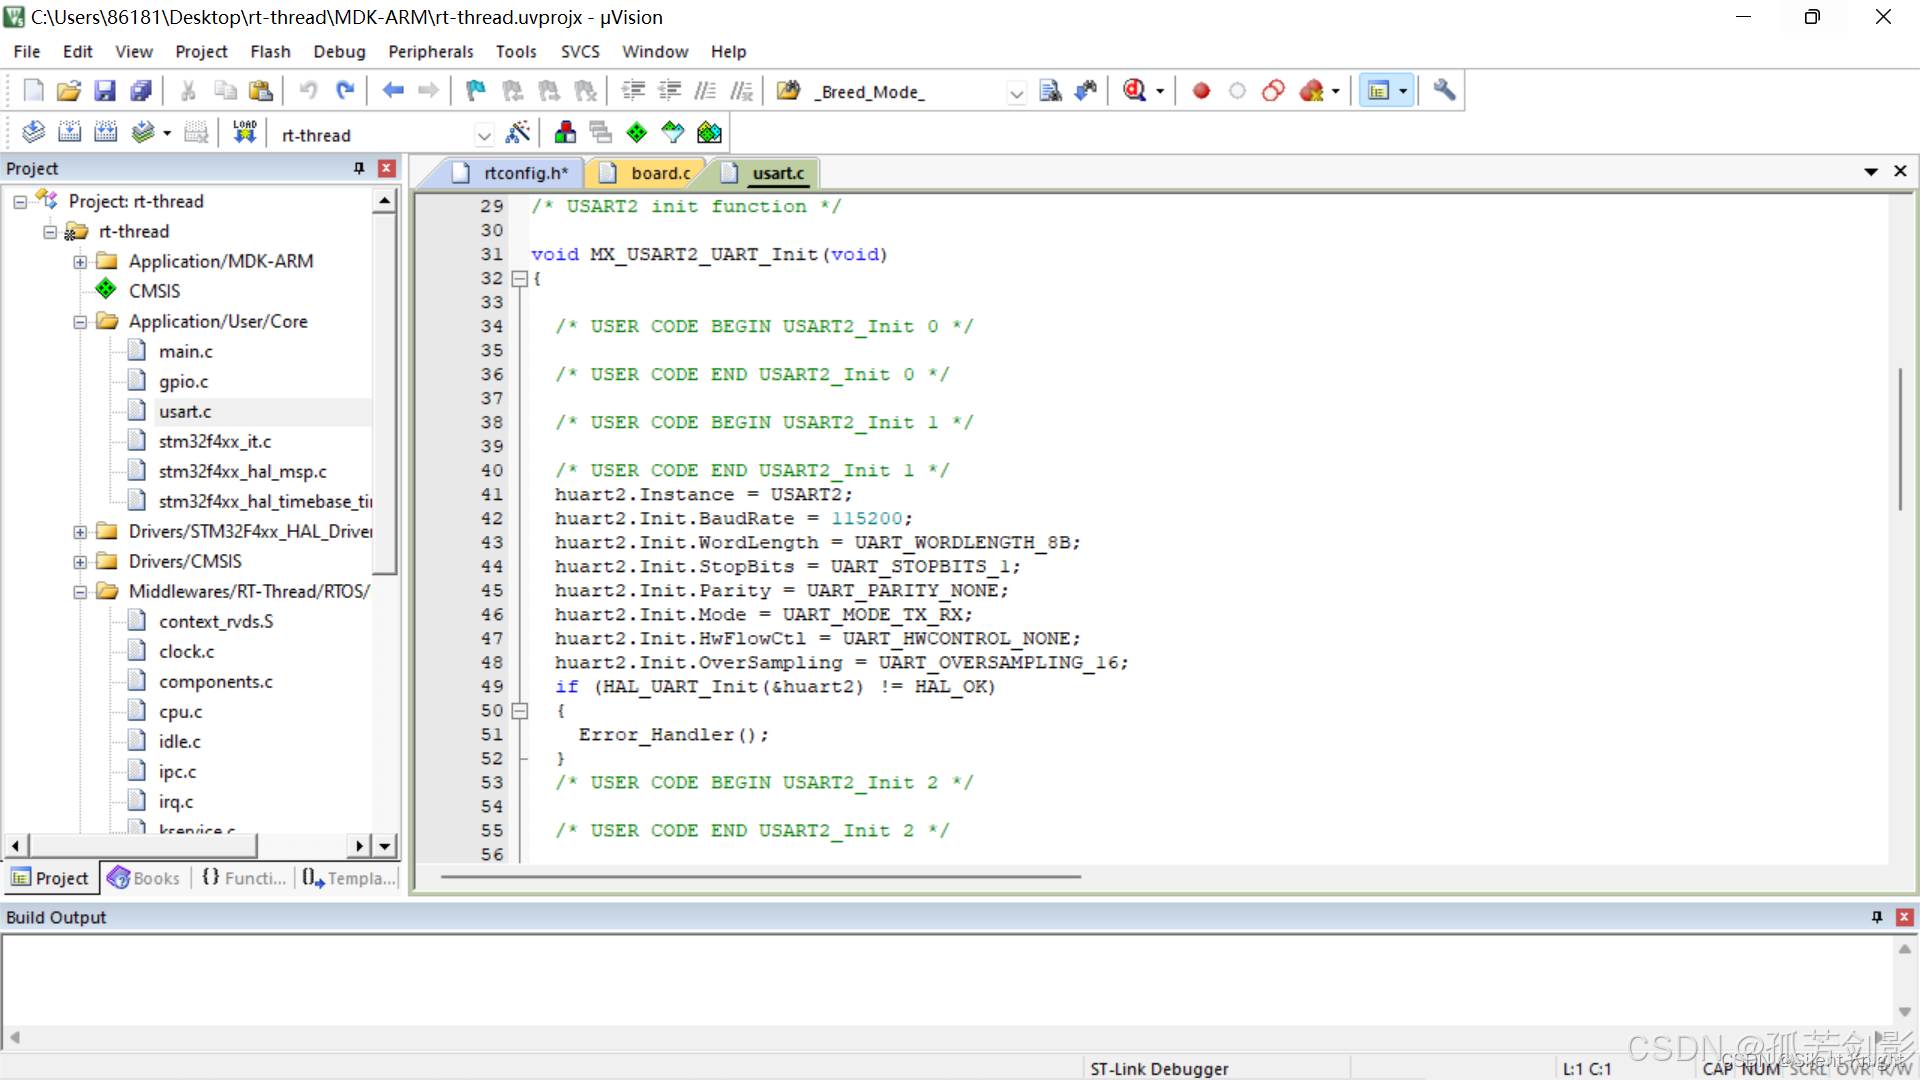Viewport: 1920px width, 1080px height.
Task: Open the Peripherals menu
Action: [x=430, y=51]
